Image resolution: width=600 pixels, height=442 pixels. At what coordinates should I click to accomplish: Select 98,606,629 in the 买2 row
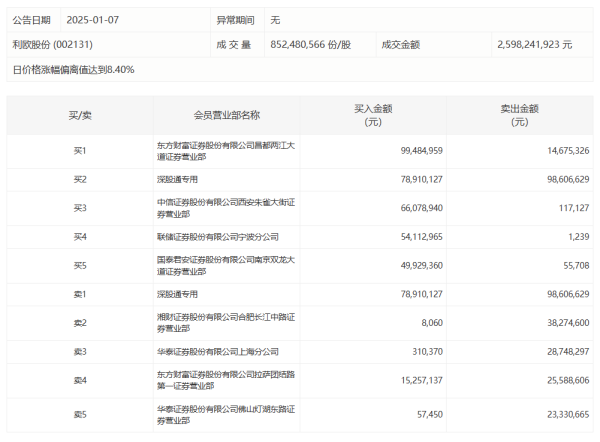(x=568, y=179)
